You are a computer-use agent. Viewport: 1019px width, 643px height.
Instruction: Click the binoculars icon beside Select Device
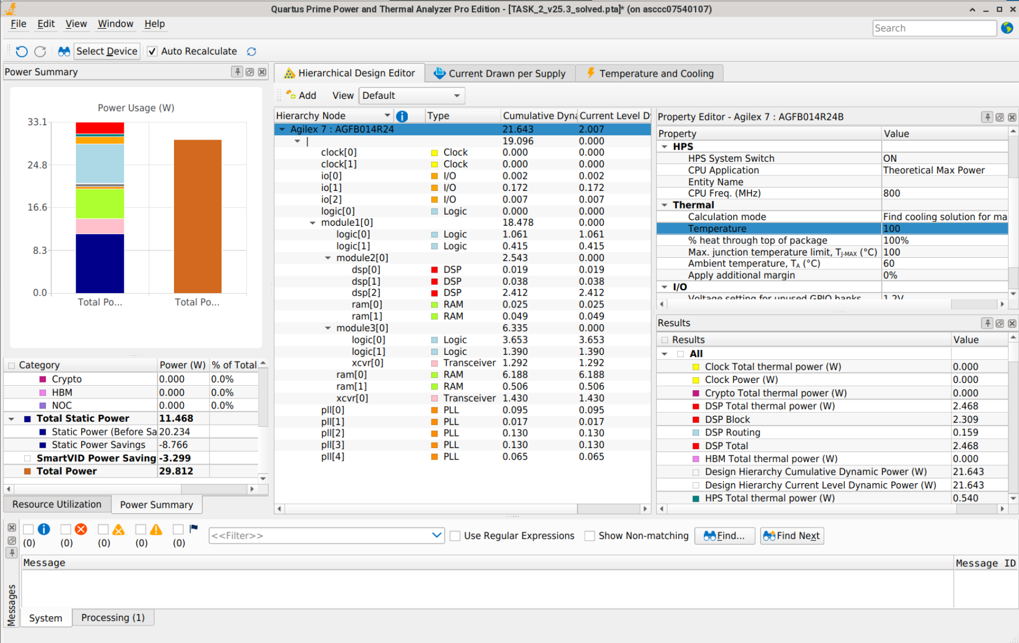(63, 51)
